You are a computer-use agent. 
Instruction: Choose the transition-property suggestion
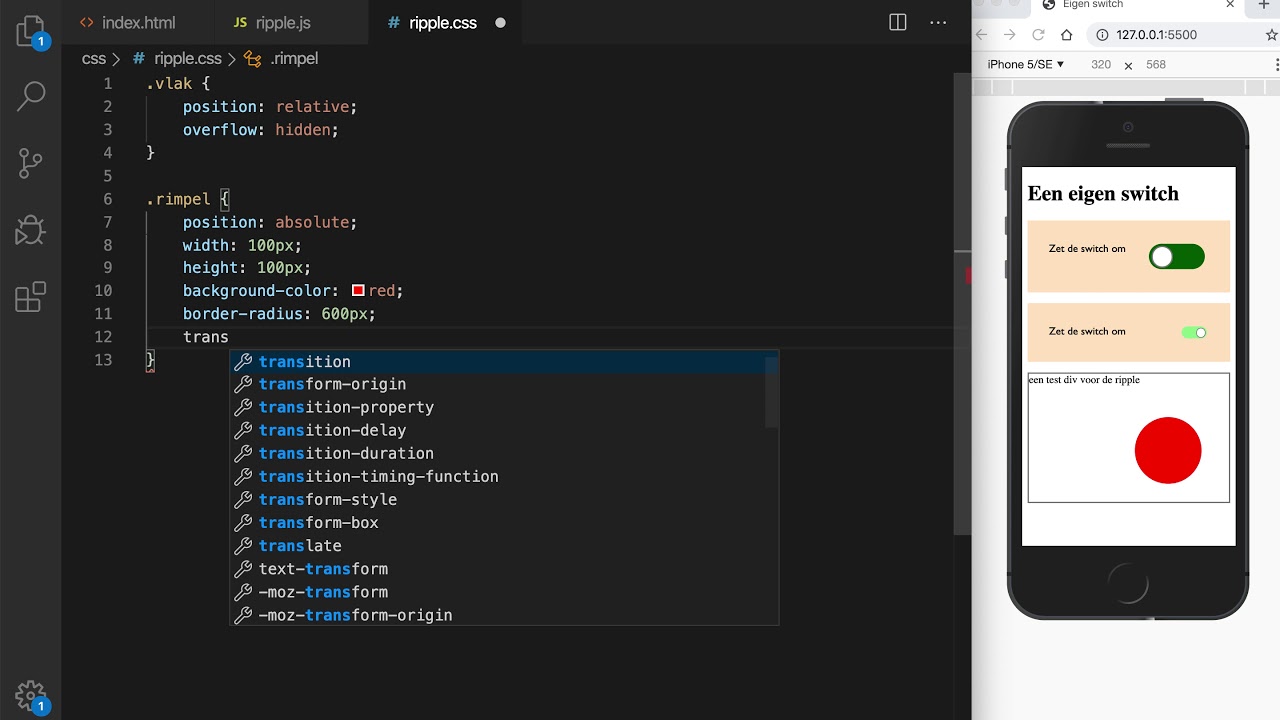(504, 408)
